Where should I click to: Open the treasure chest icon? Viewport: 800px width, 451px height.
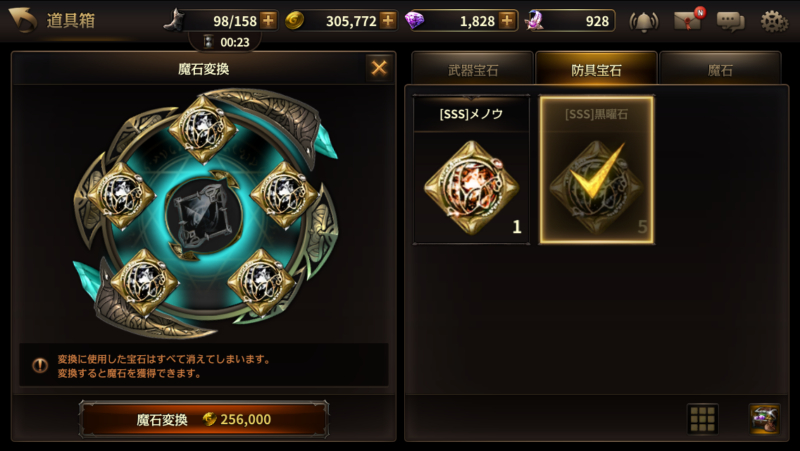764,419
